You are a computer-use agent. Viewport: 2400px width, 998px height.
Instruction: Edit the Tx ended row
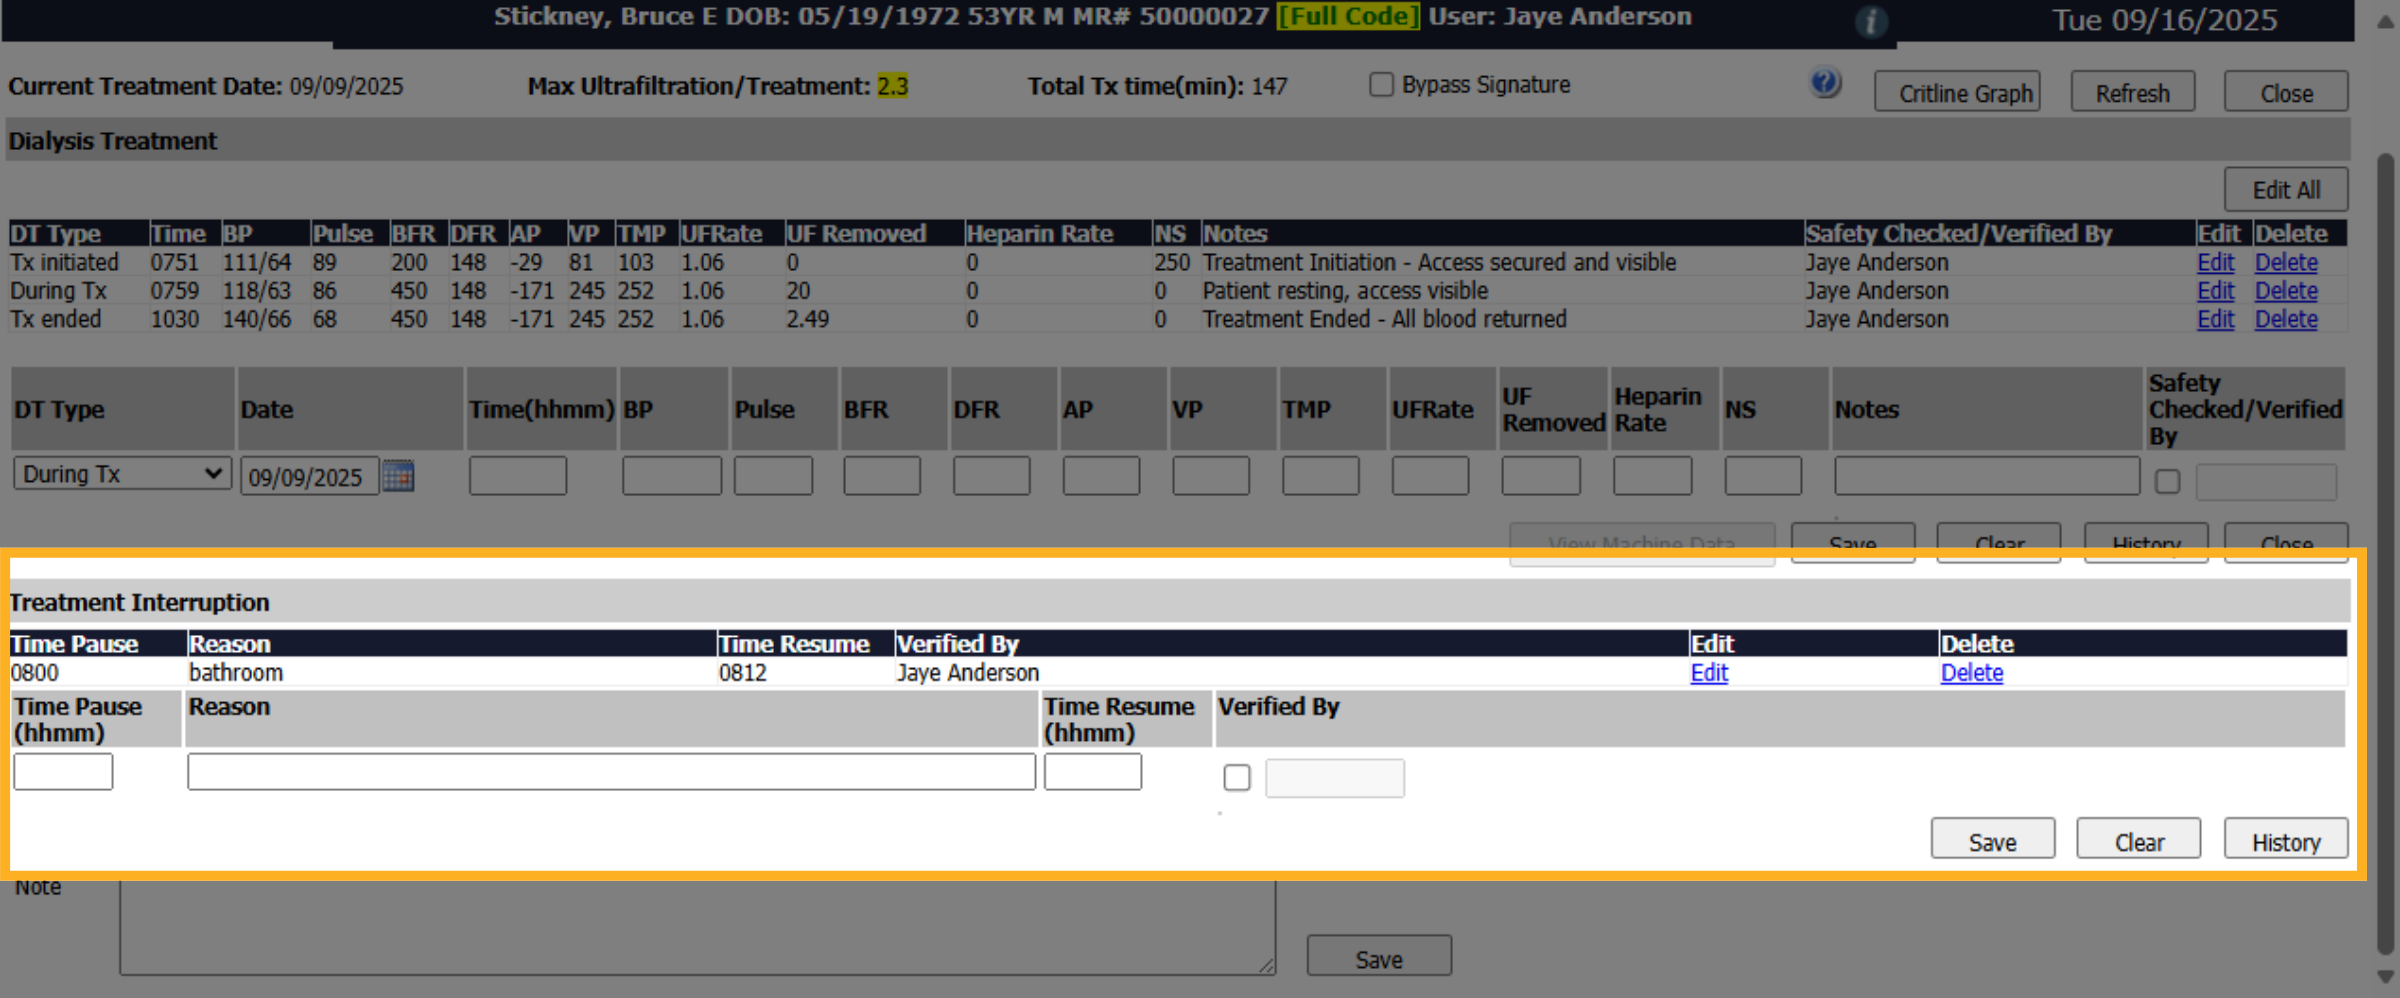pos(2215,319)
